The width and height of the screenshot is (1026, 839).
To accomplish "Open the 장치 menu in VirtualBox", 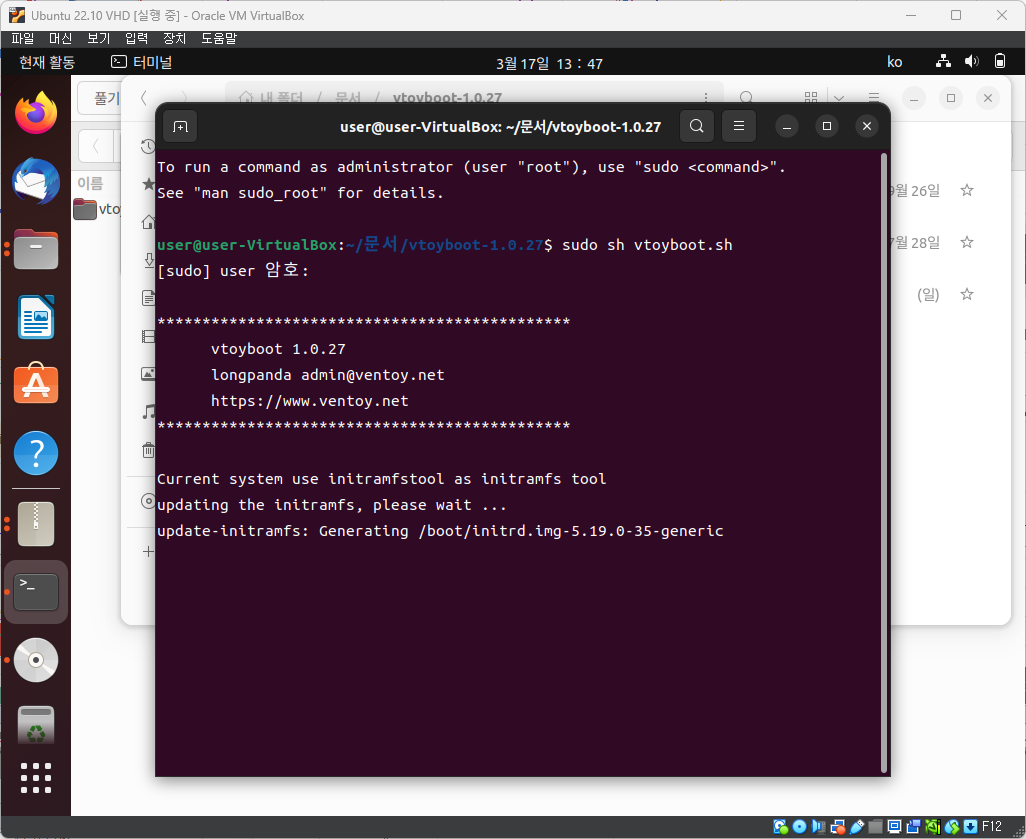I will pyautogui.click(x=174, y=39).
